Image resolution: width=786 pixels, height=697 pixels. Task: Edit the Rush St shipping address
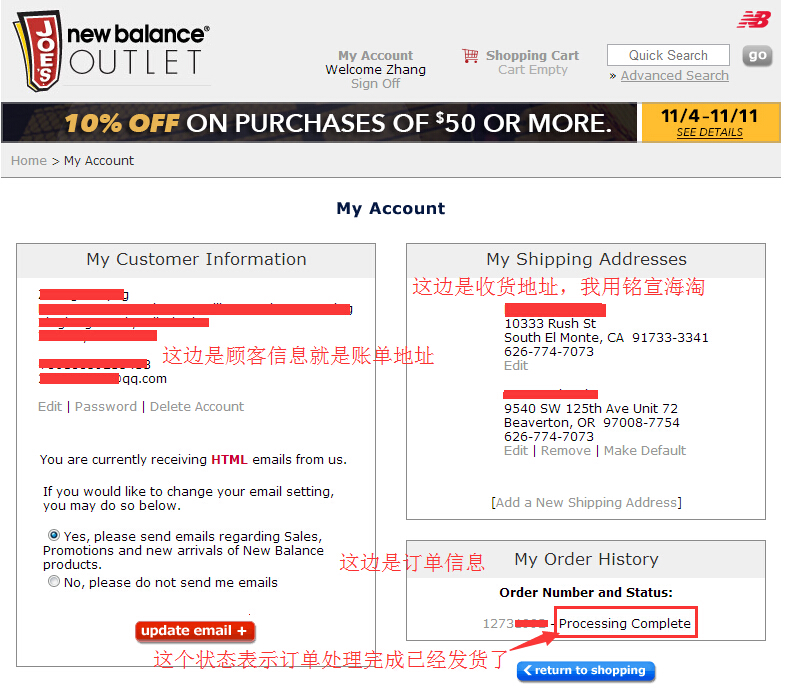[516, 366]
